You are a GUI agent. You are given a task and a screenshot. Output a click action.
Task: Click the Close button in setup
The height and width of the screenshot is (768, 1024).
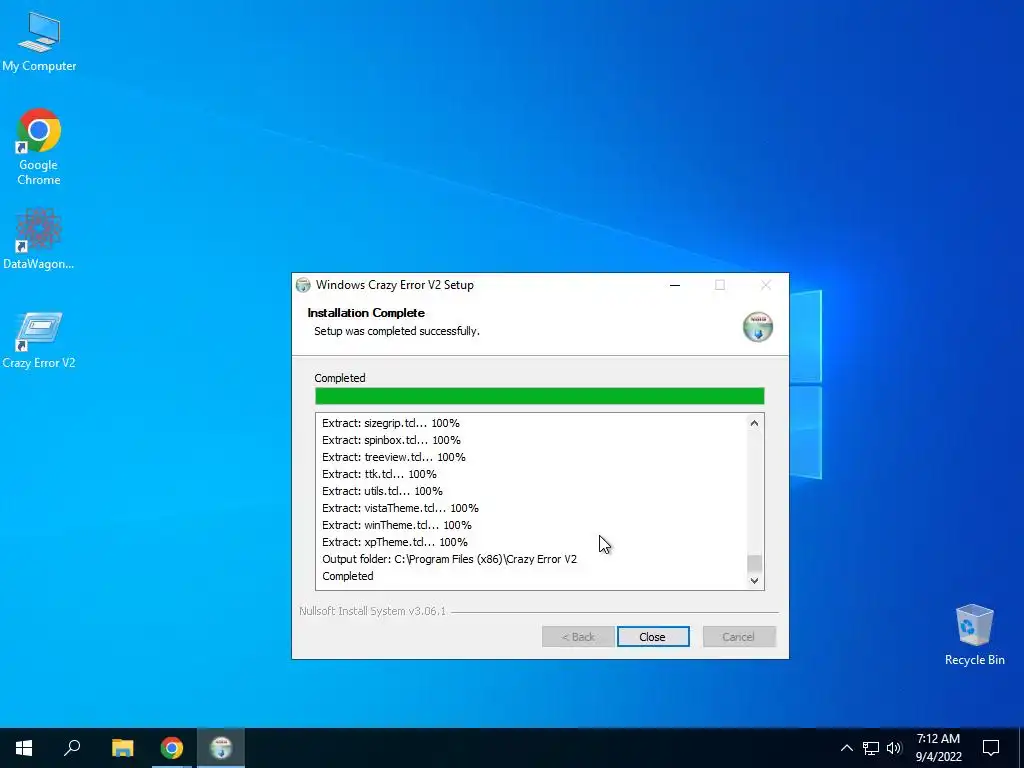[653, 637]
